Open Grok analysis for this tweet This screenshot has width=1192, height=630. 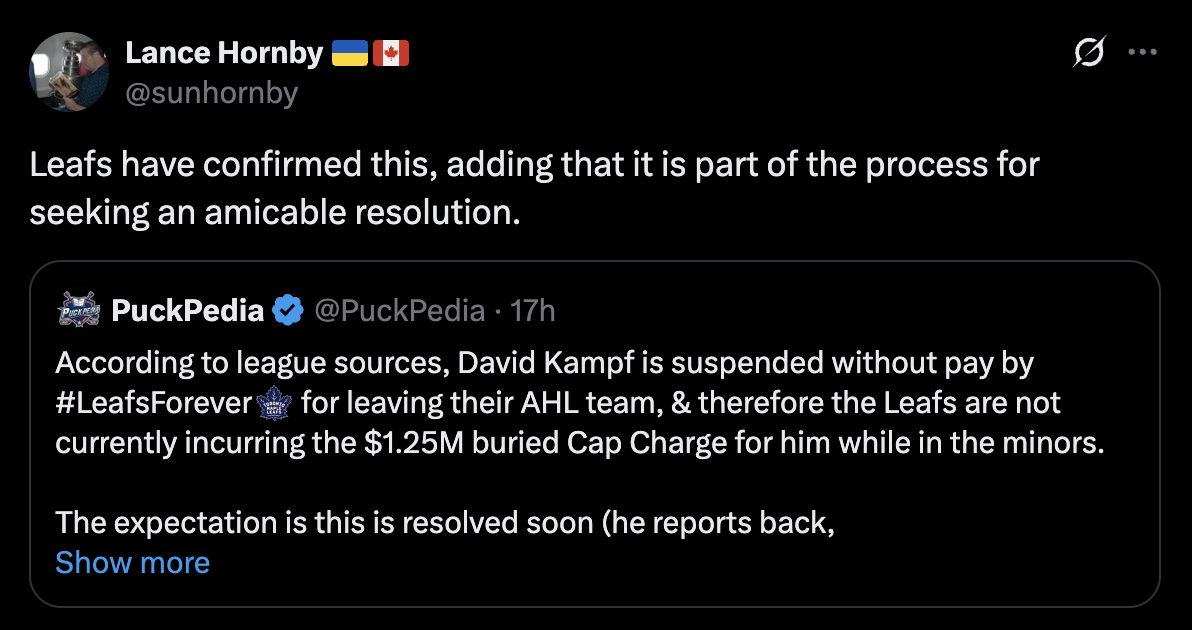(1090, 52)
